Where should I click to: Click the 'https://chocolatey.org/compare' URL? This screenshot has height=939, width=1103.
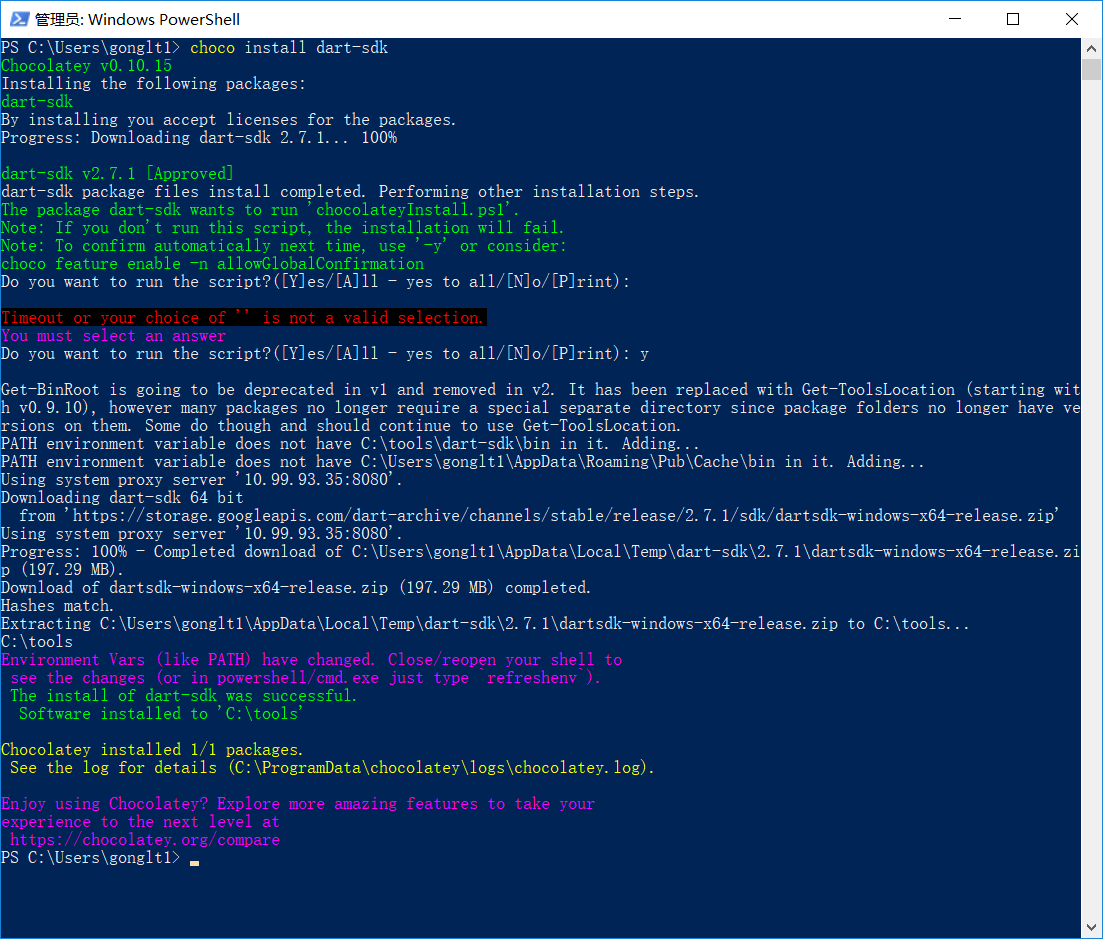click(145, 840)
